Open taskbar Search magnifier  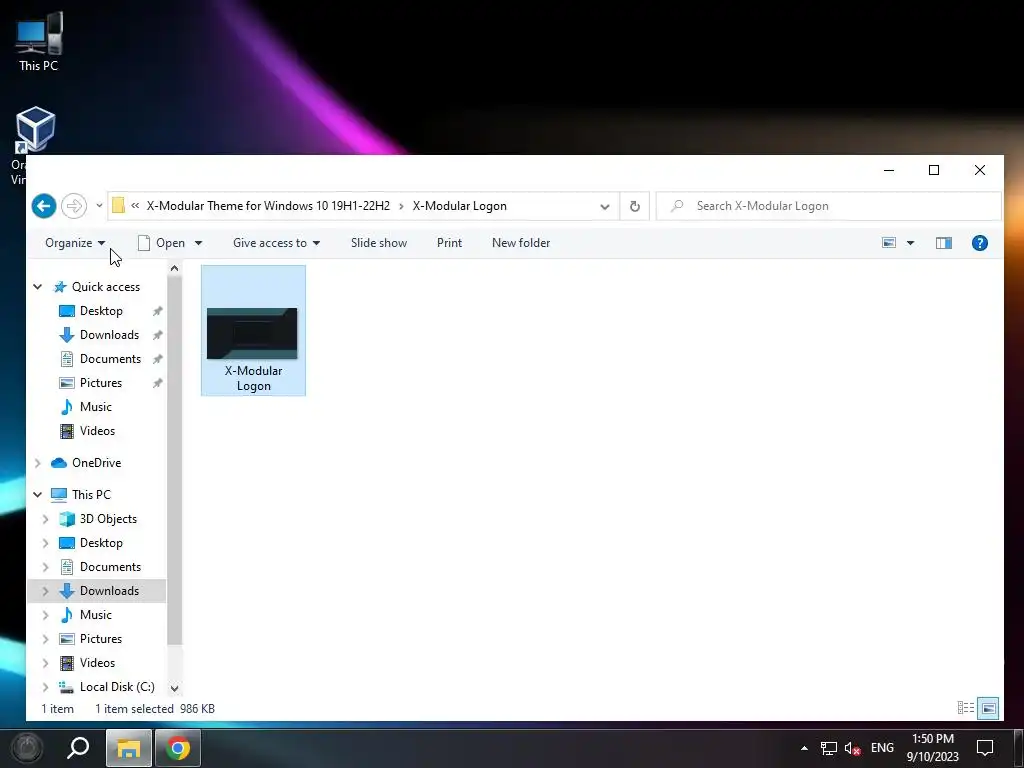coord(78,748)
